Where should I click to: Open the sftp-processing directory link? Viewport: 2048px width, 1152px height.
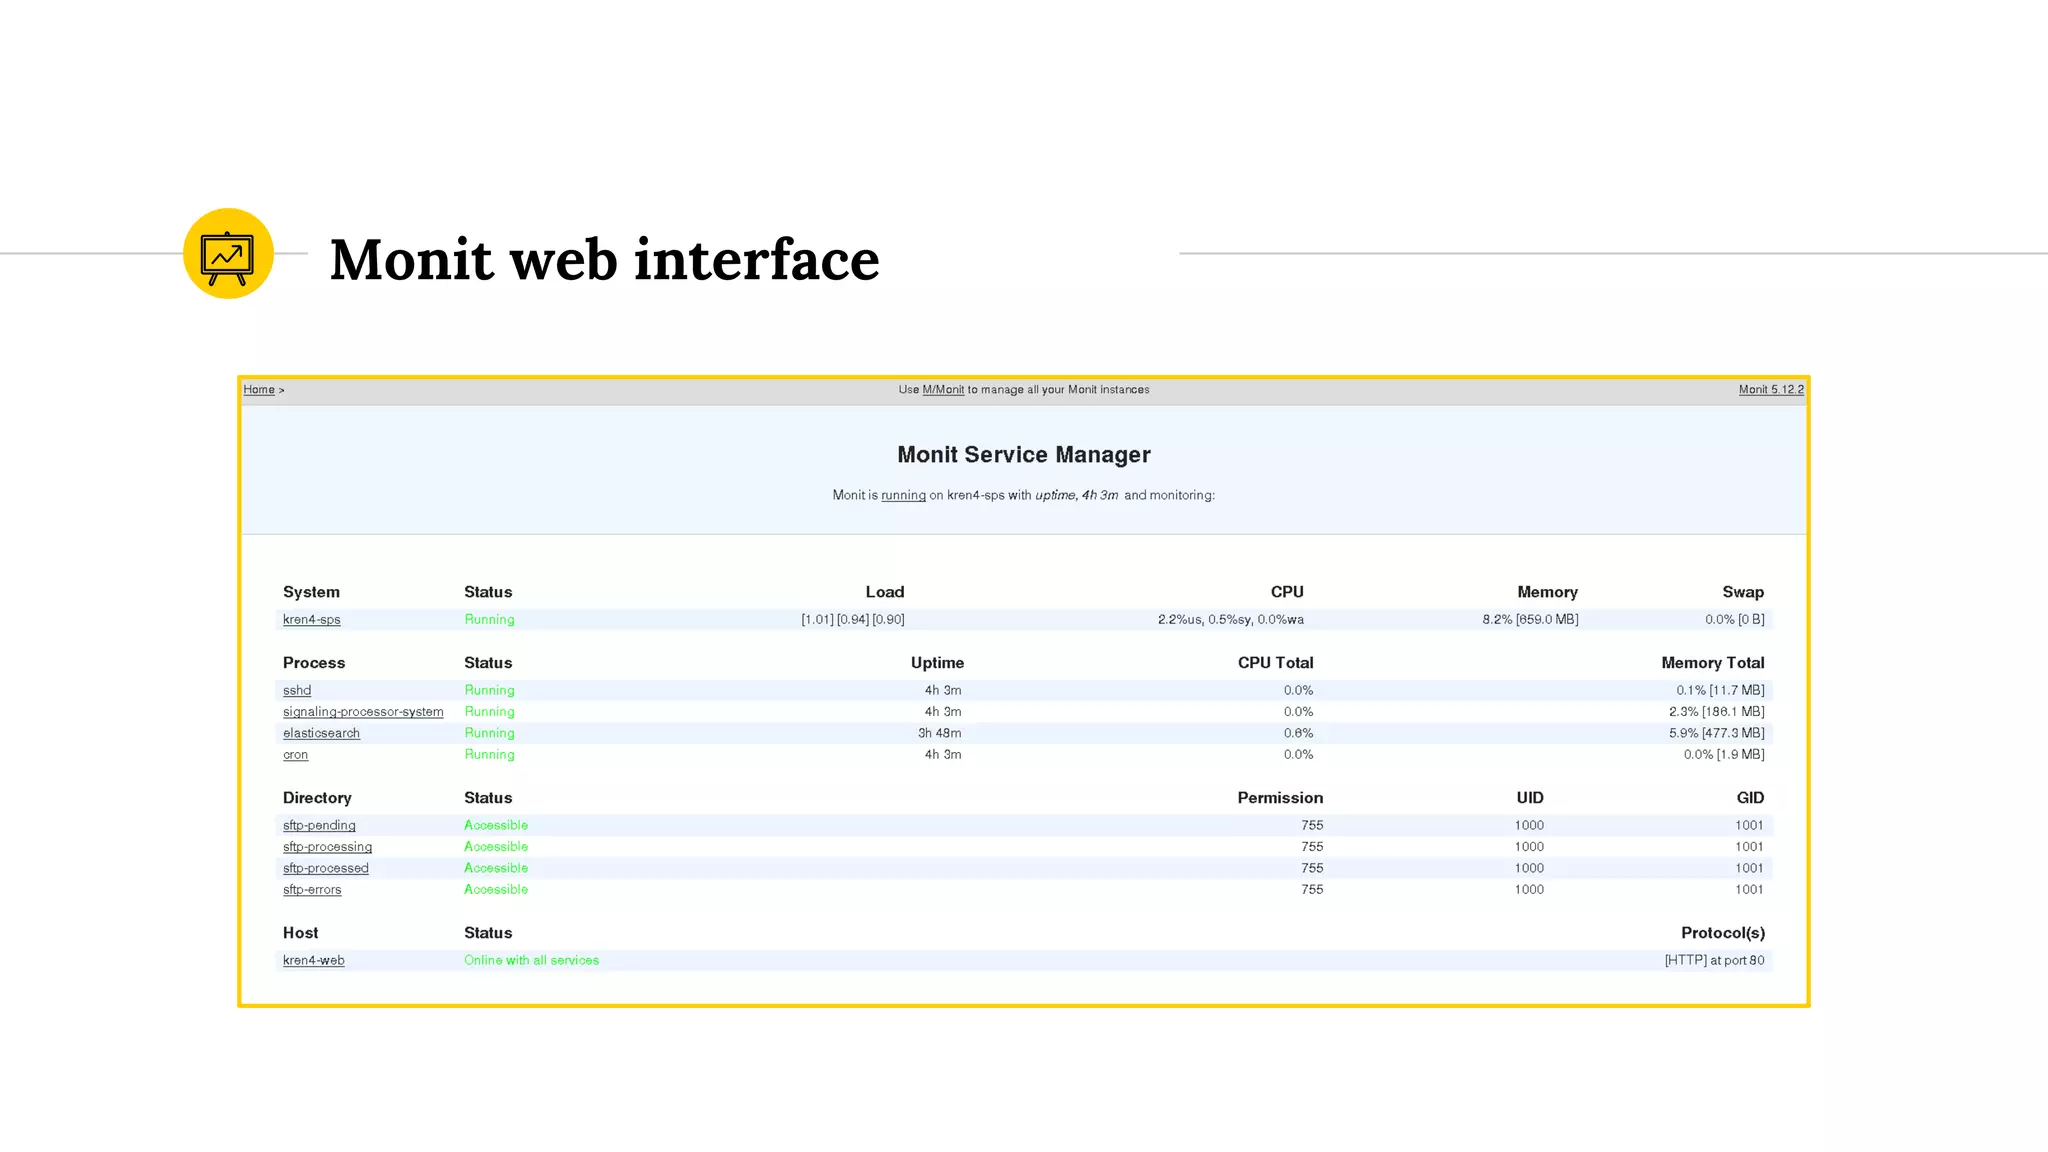click(x=327, y=847)
